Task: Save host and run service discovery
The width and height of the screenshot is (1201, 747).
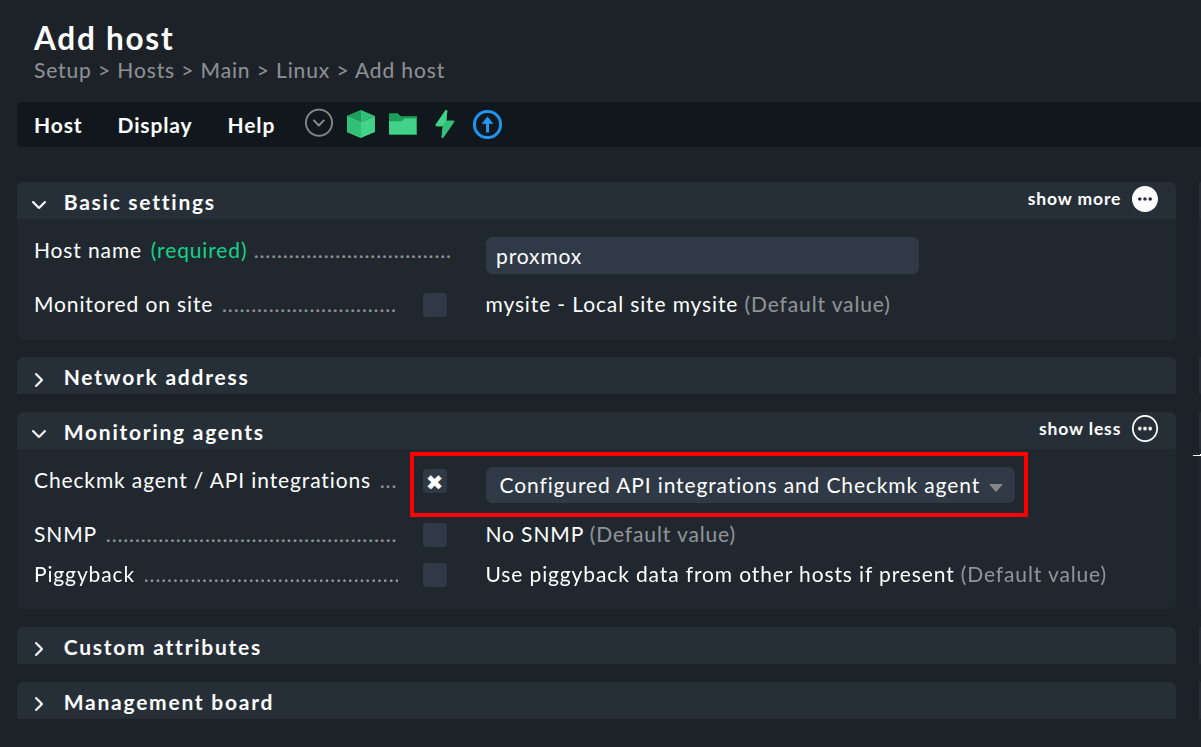Action: (360, 124)
